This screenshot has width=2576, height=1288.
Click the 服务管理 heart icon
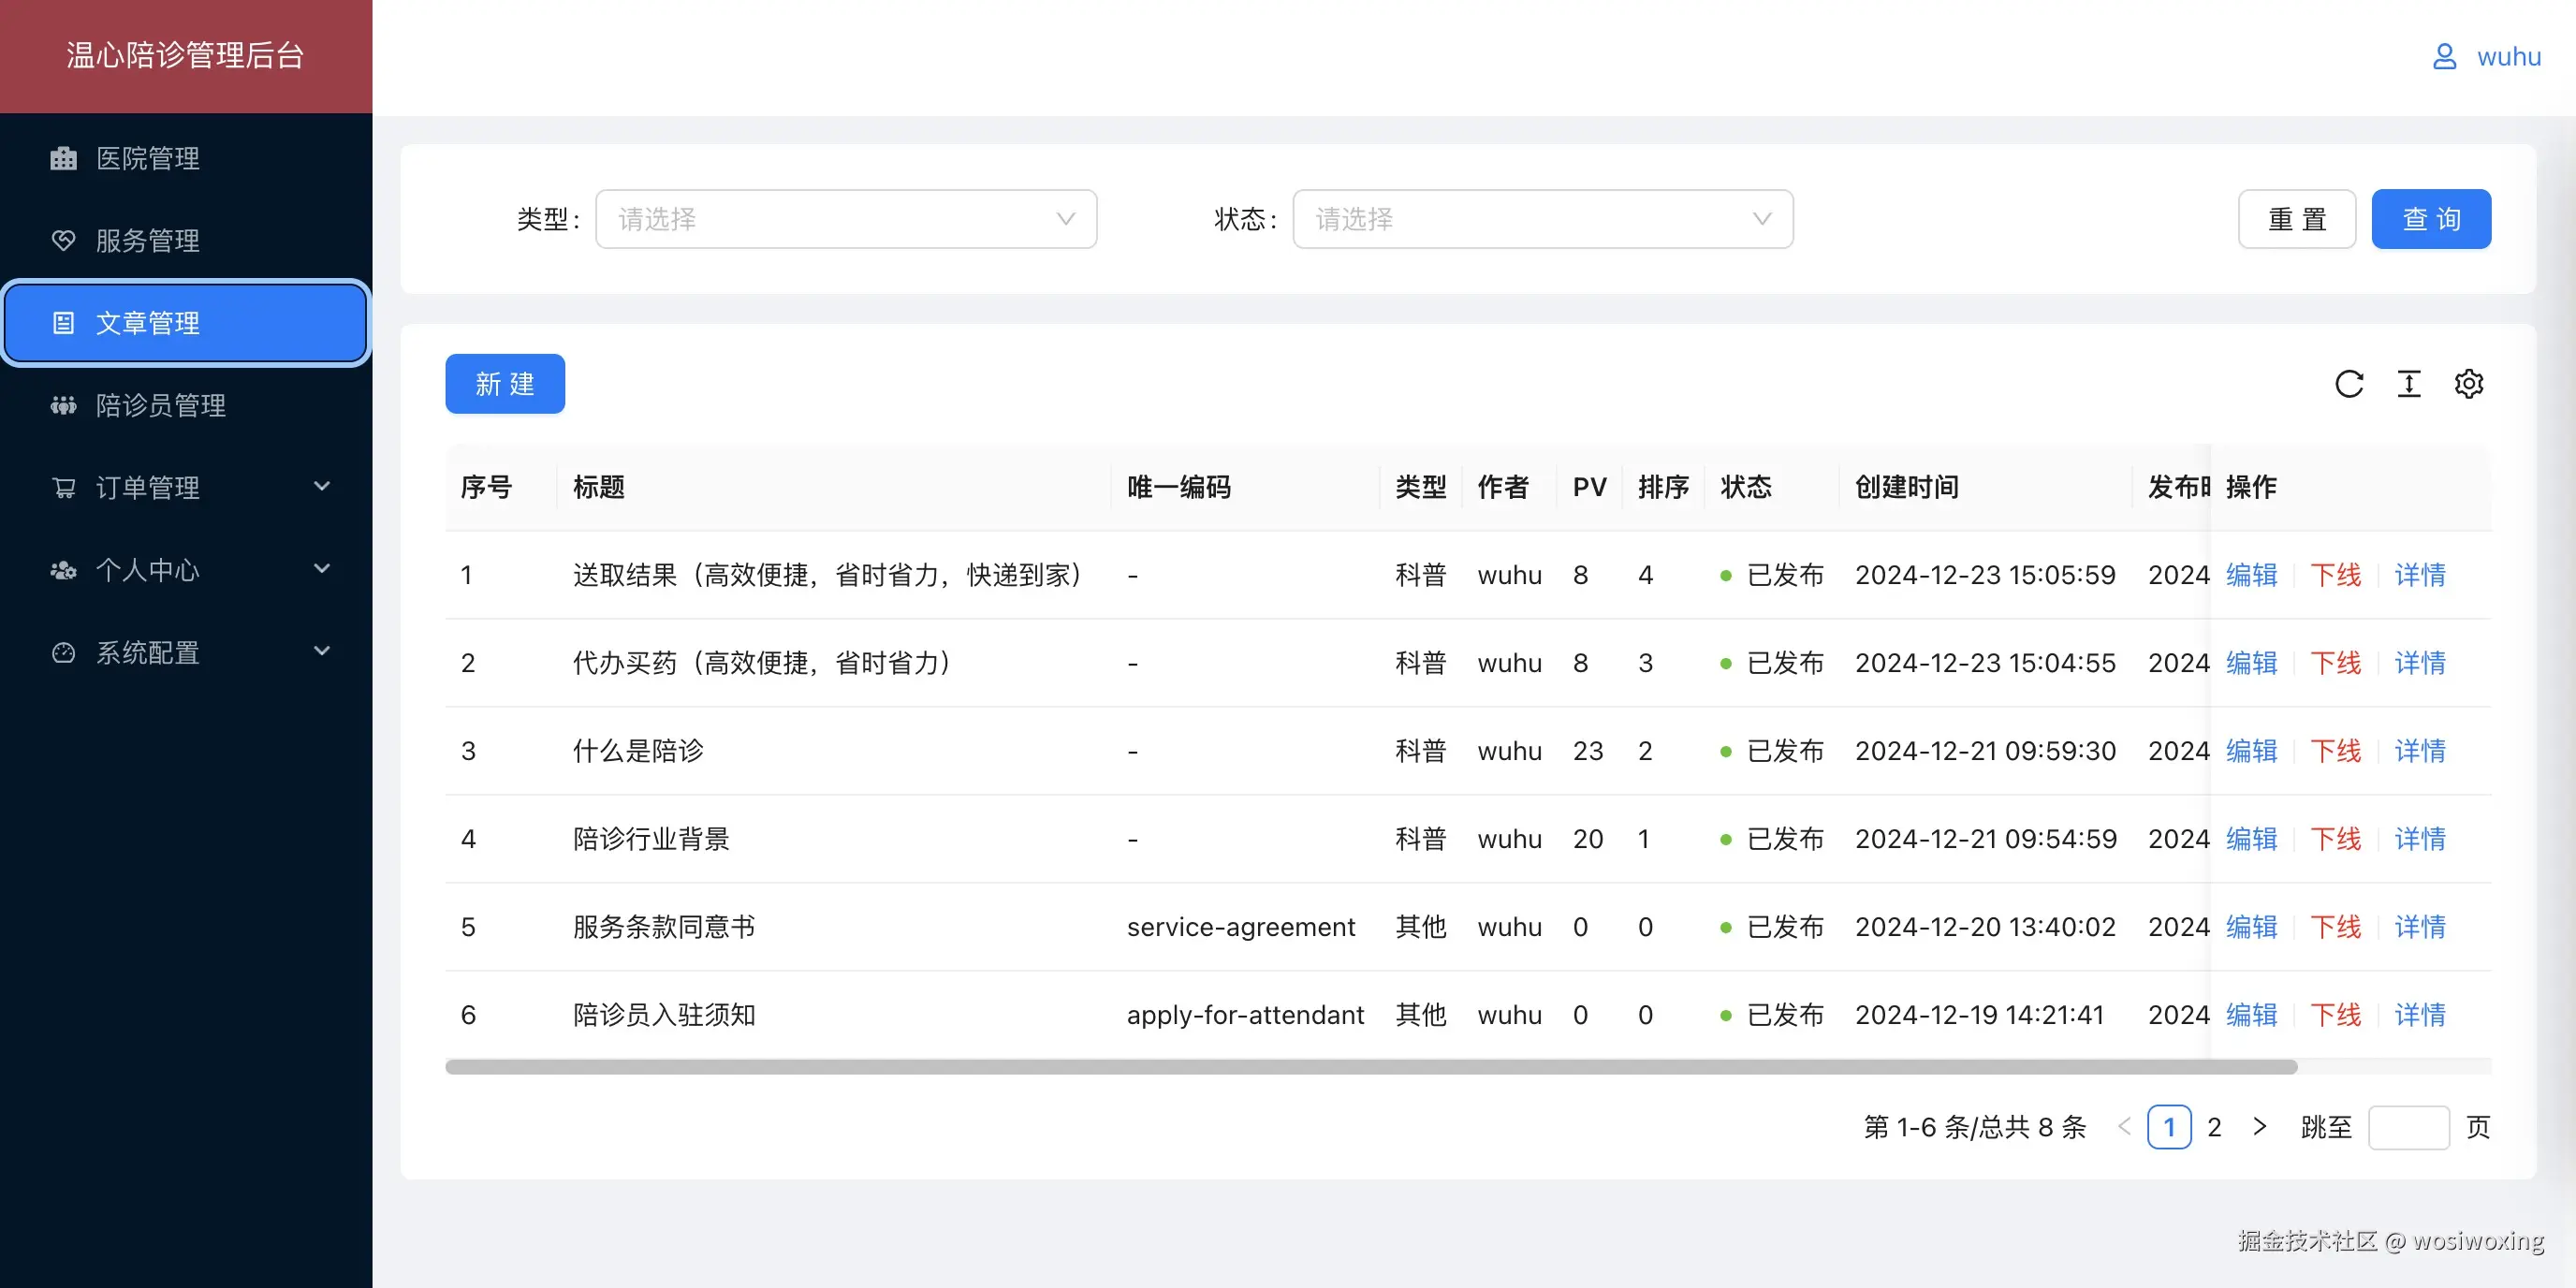[x=62, y=240]
